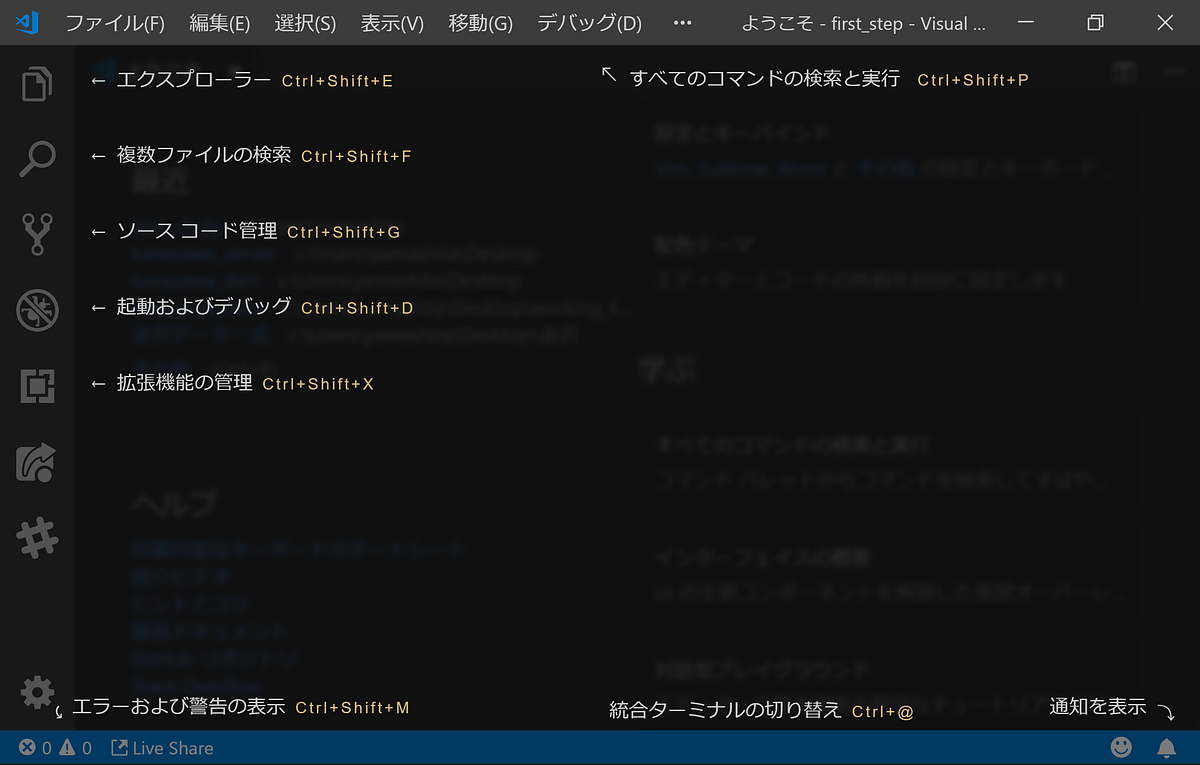Click the 拡張機能の管理 label

click(184, 383)
